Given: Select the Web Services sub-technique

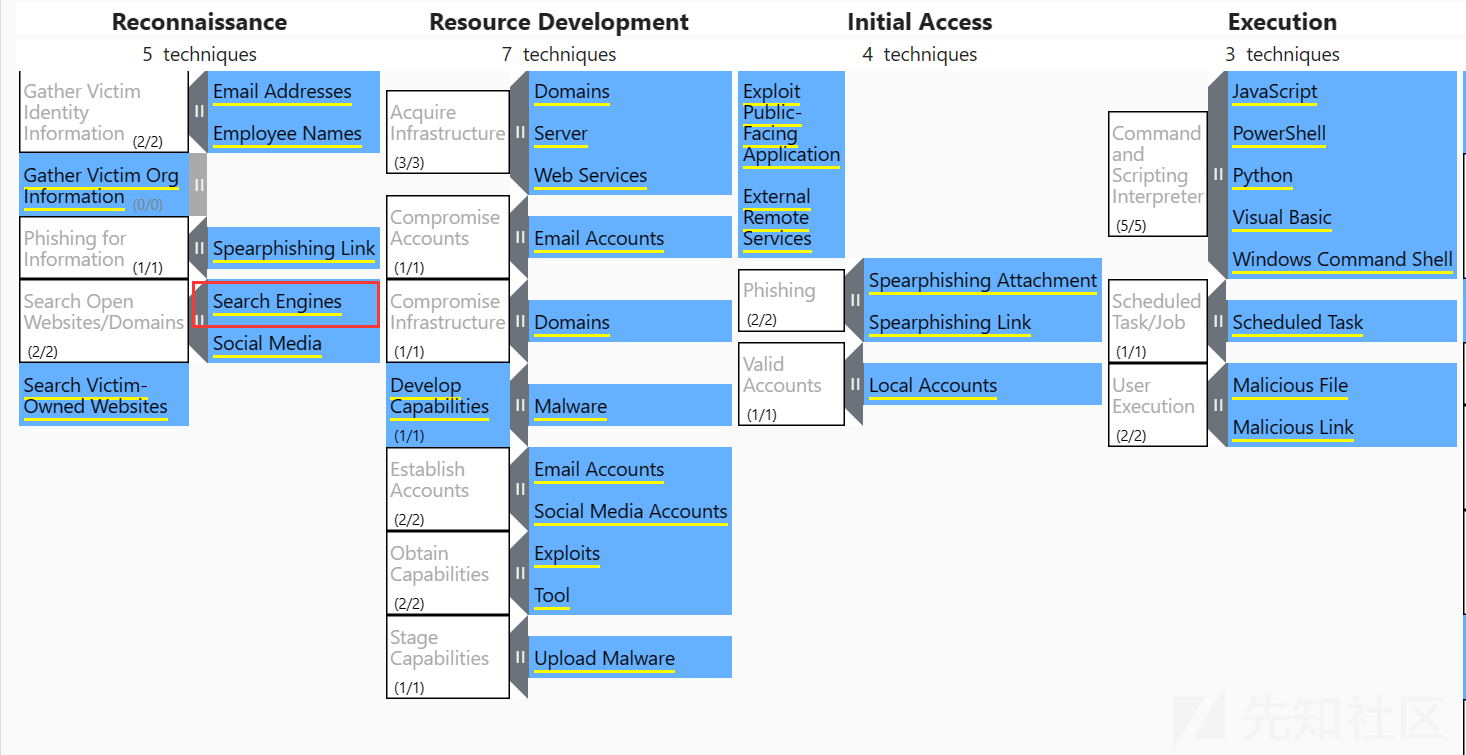Looking at the screenshot, I should click(630, 175).
